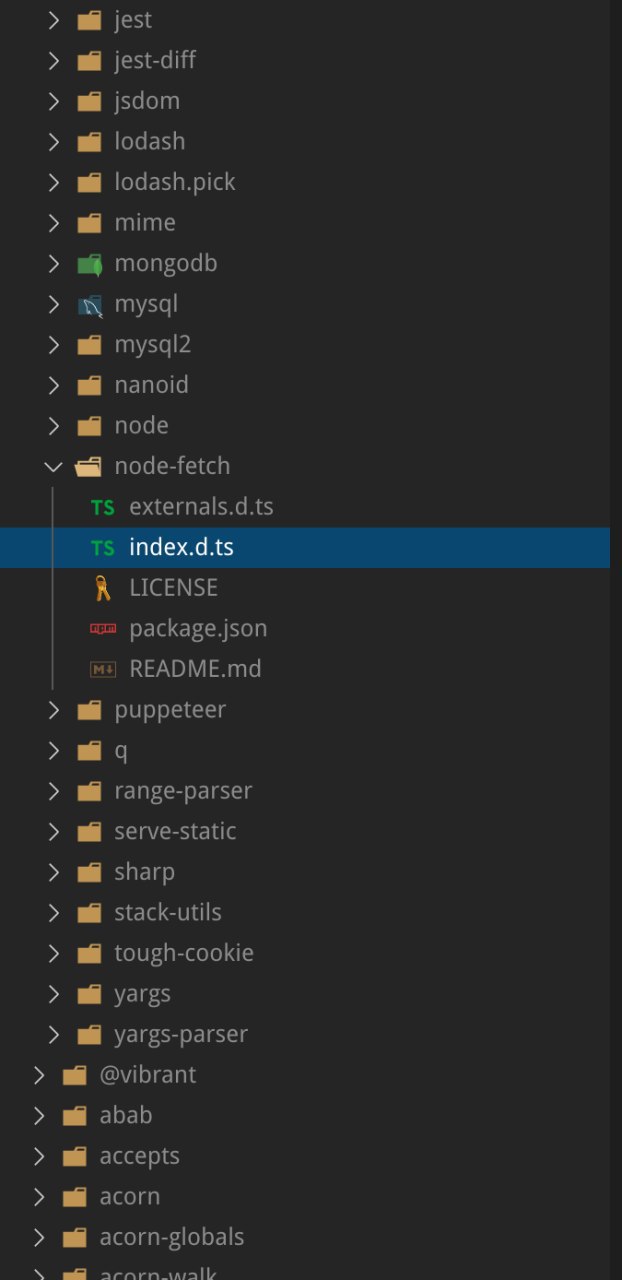Viewport: 622px width, 1280px height.
Task: Click the folder icon beside nanoid
Action: point(90,385)
